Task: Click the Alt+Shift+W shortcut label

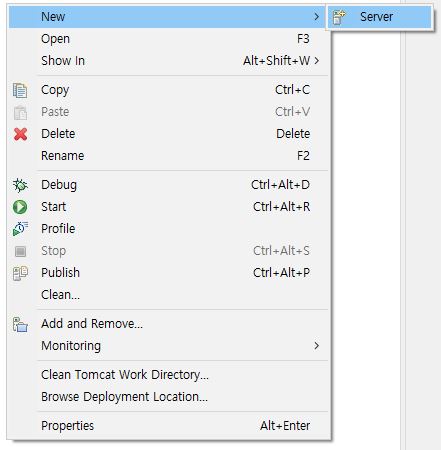Action: point(277,61)
